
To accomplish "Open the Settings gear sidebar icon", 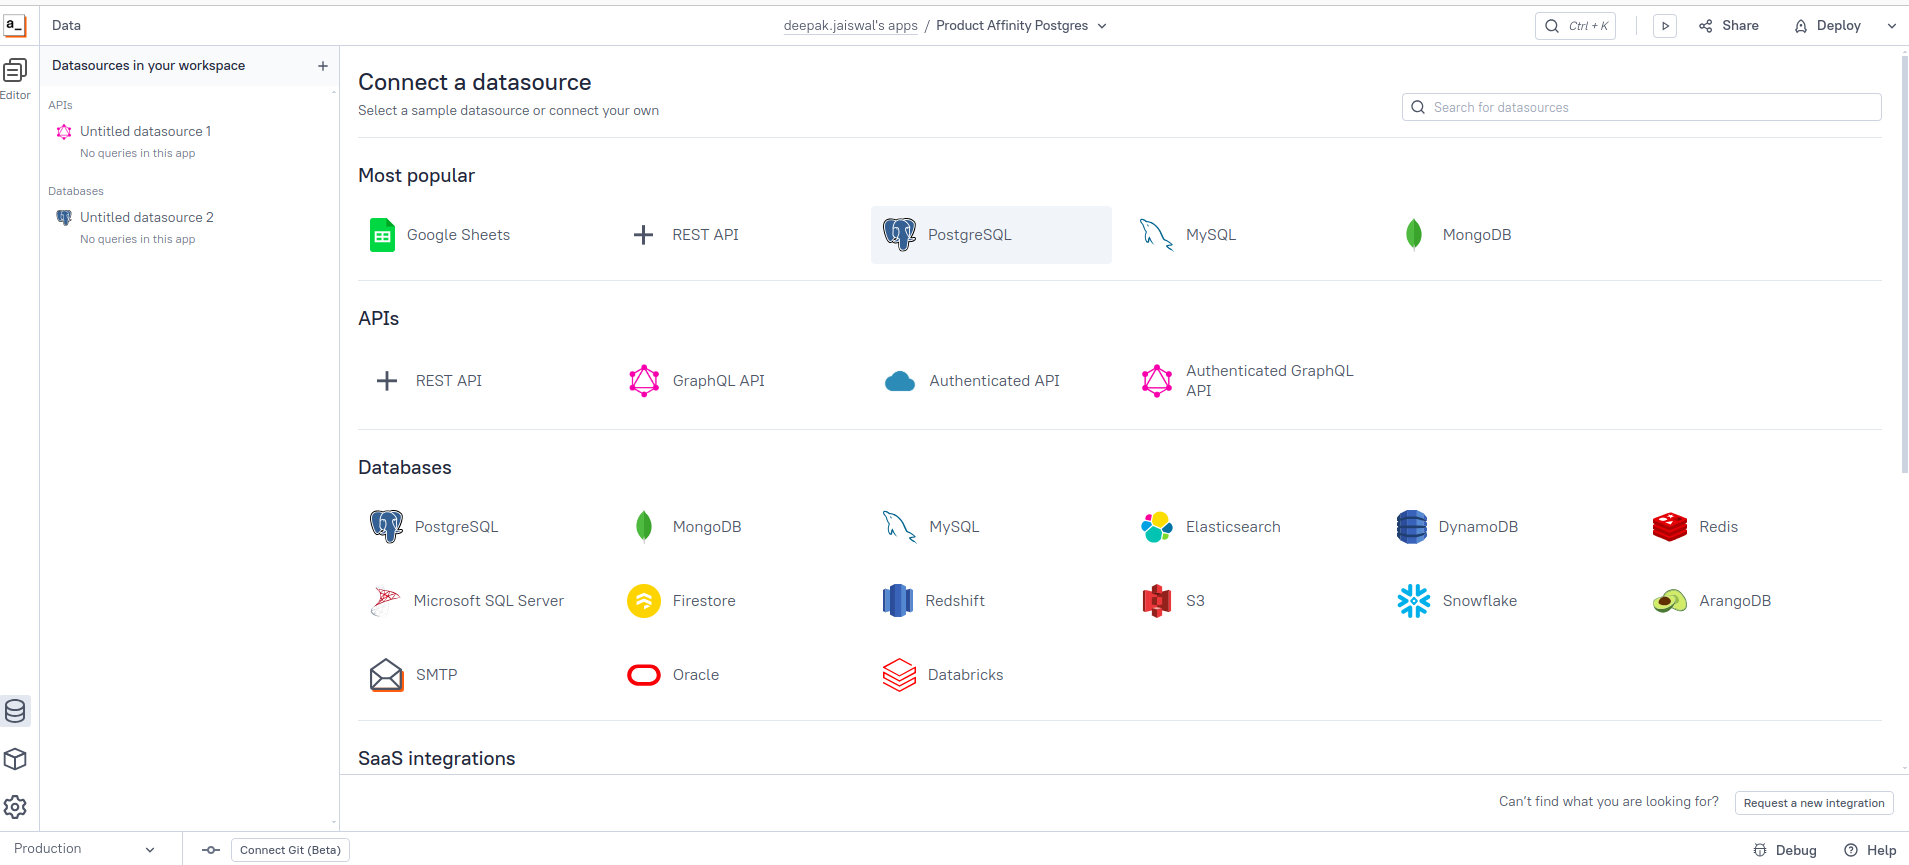I will [15, 807].
